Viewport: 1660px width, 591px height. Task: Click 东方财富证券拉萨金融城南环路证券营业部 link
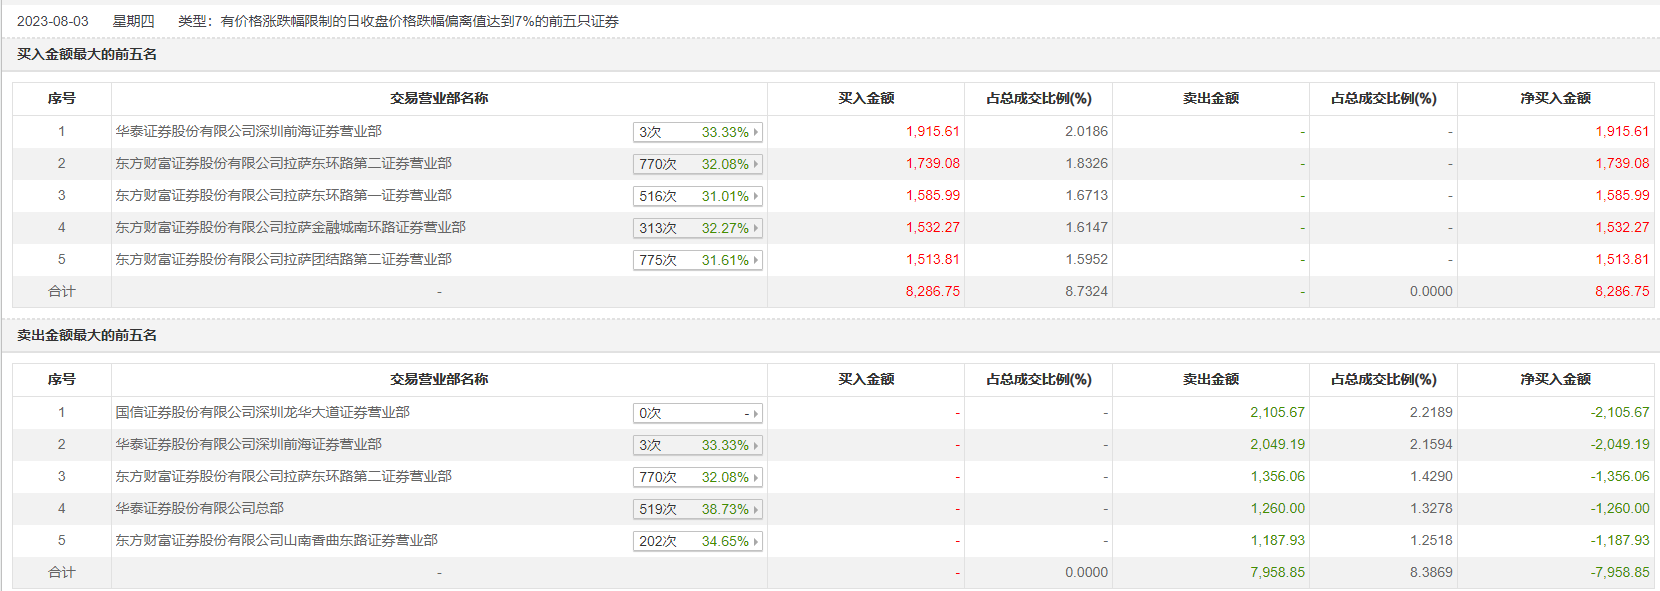coord(290,227)
